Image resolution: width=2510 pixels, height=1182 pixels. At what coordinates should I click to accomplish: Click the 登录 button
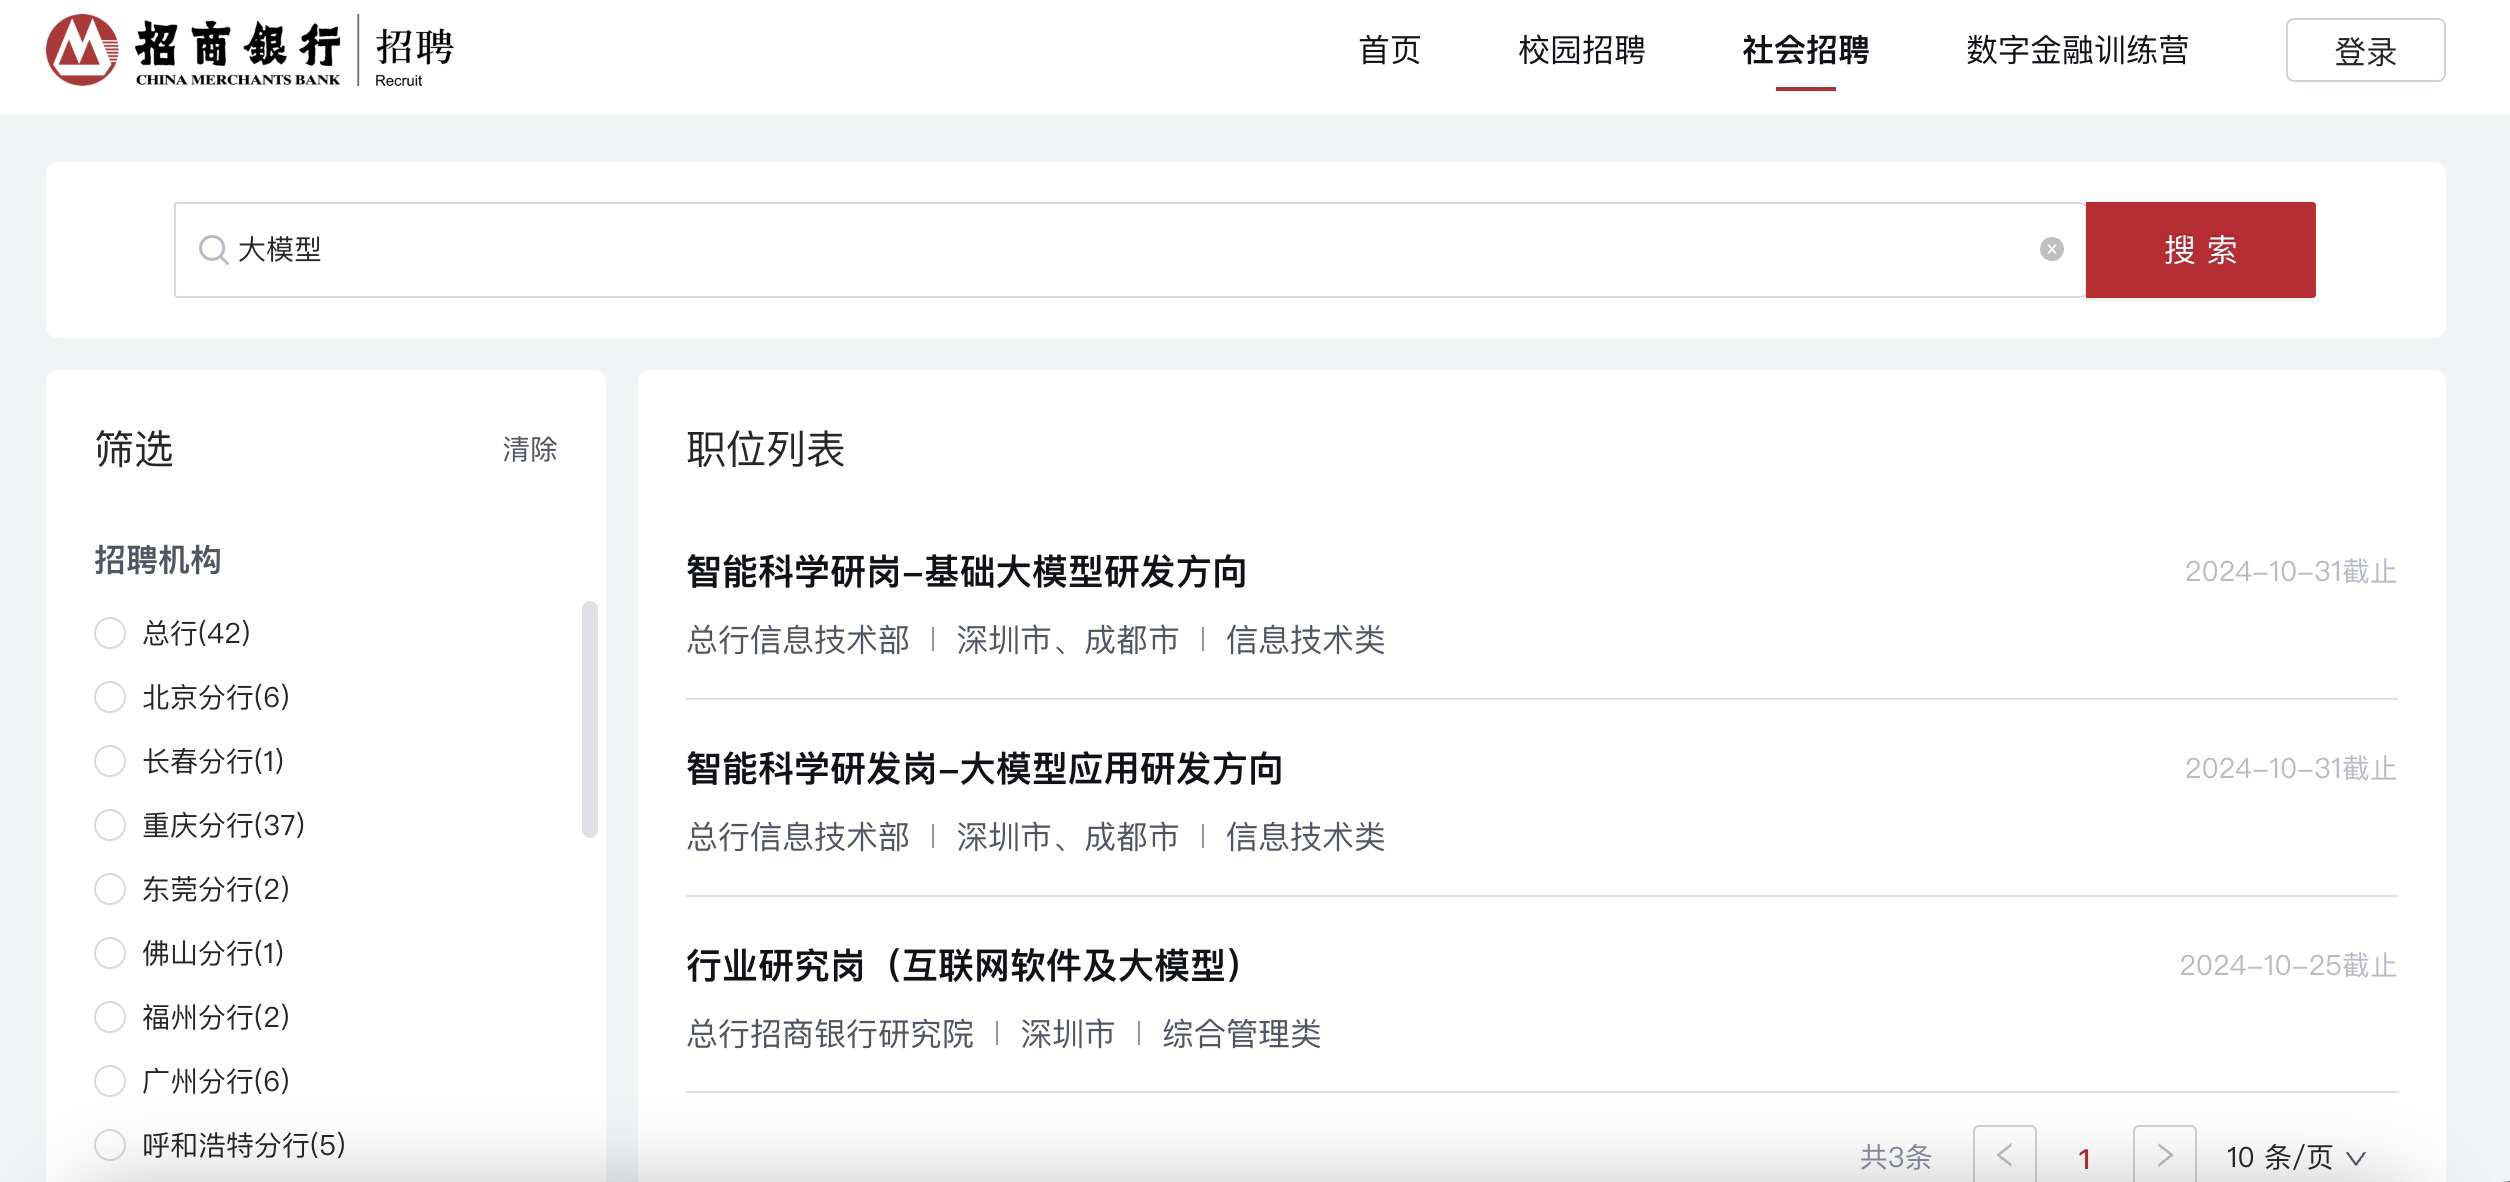[2365, 51]
